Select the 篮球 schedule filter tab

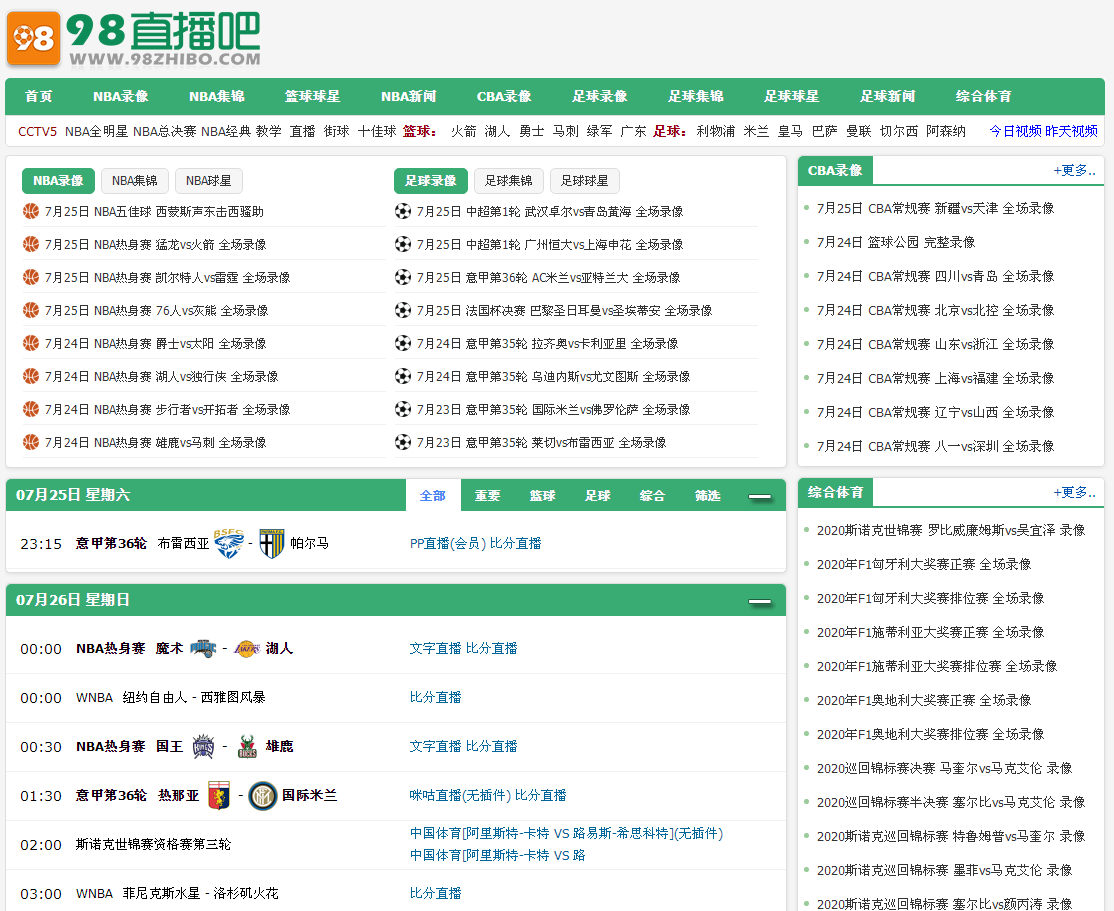542,495
